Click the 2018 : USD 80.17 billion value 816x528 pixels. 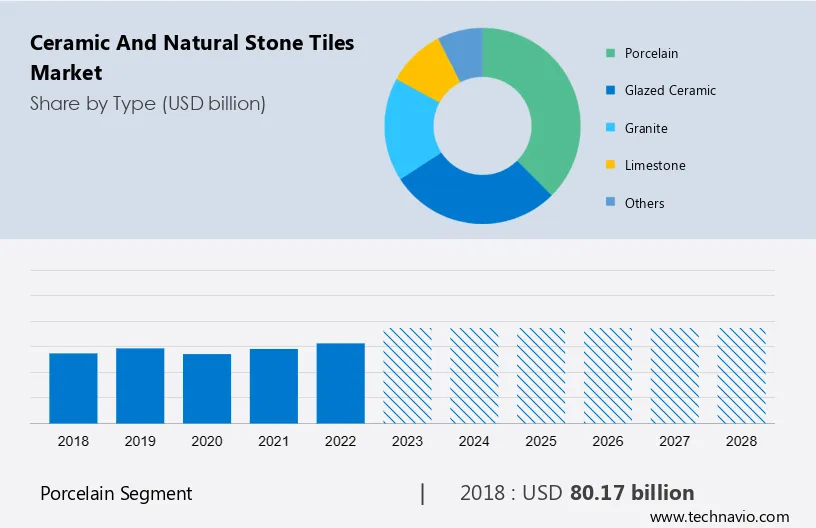coord(577,493)
